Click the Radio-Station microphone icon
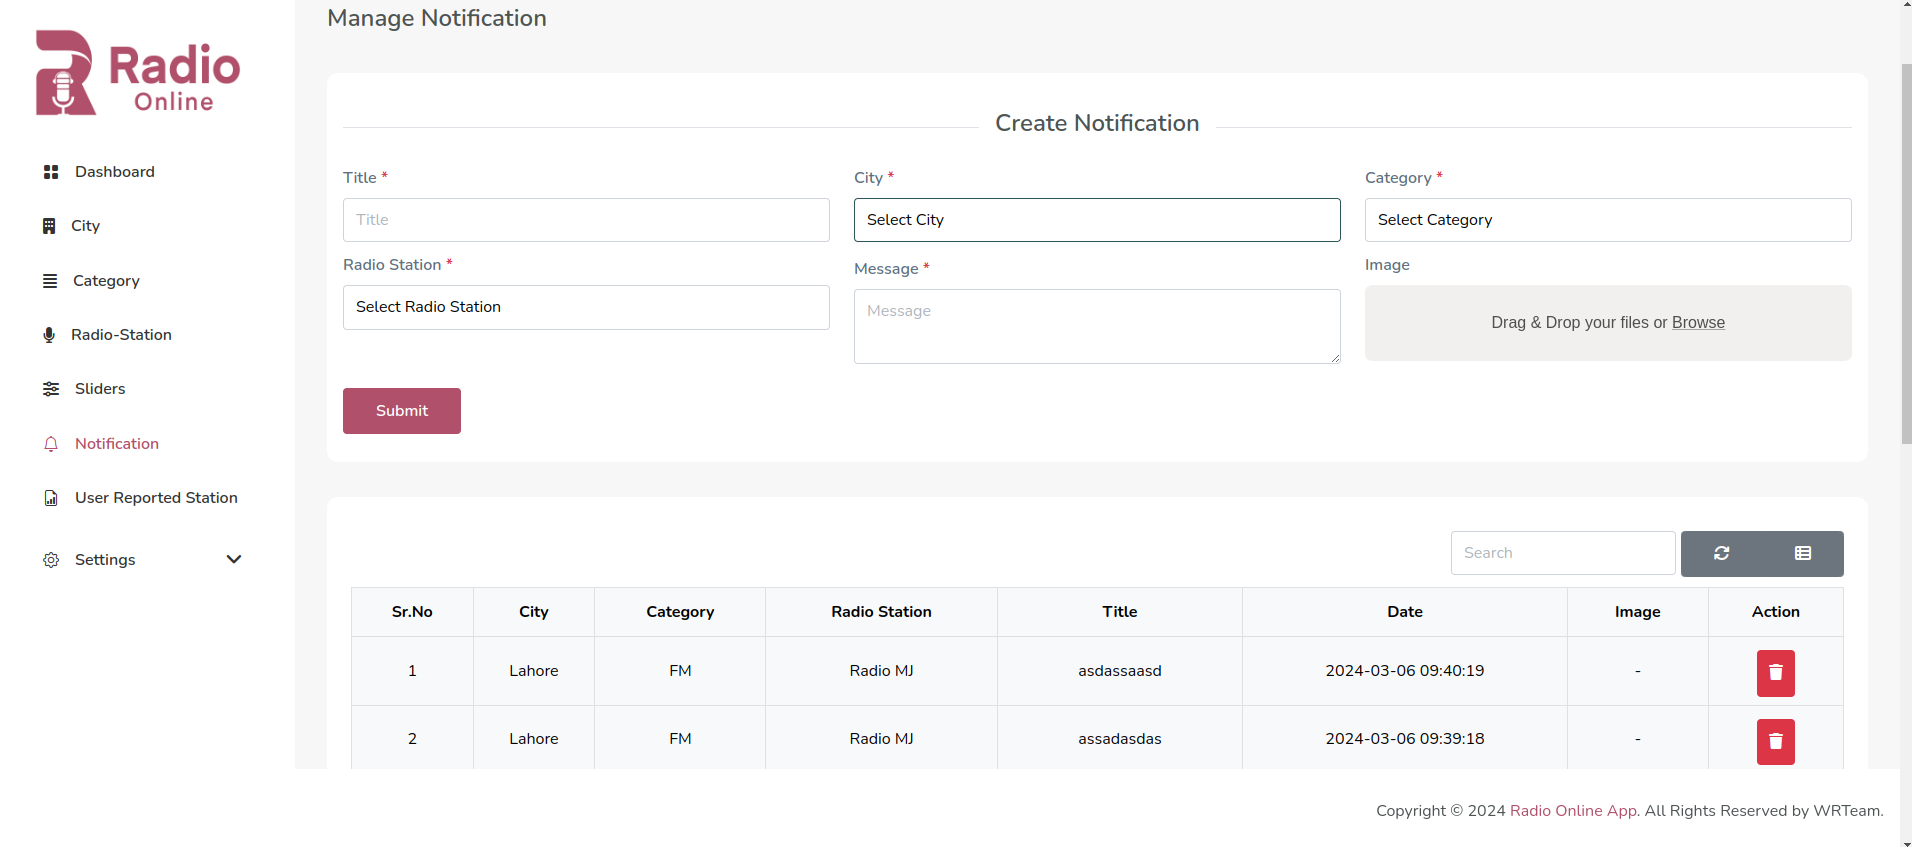The width and height of the screenshot is (1912, 847). 49,335
